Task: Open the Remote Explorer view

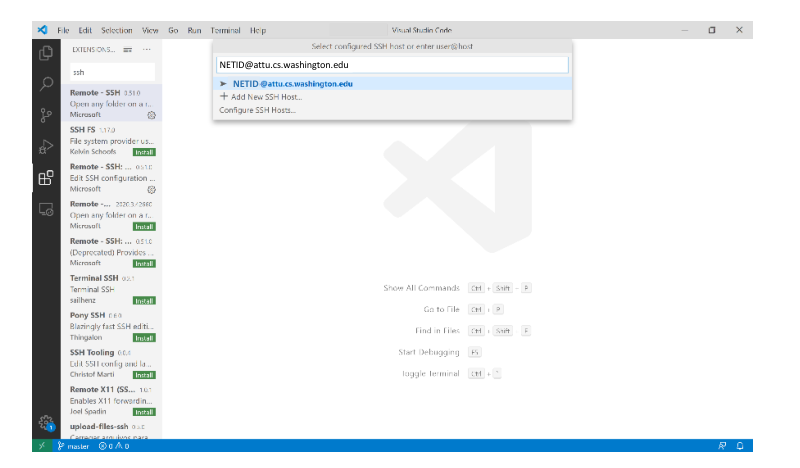Action: (x=46, y=209)
